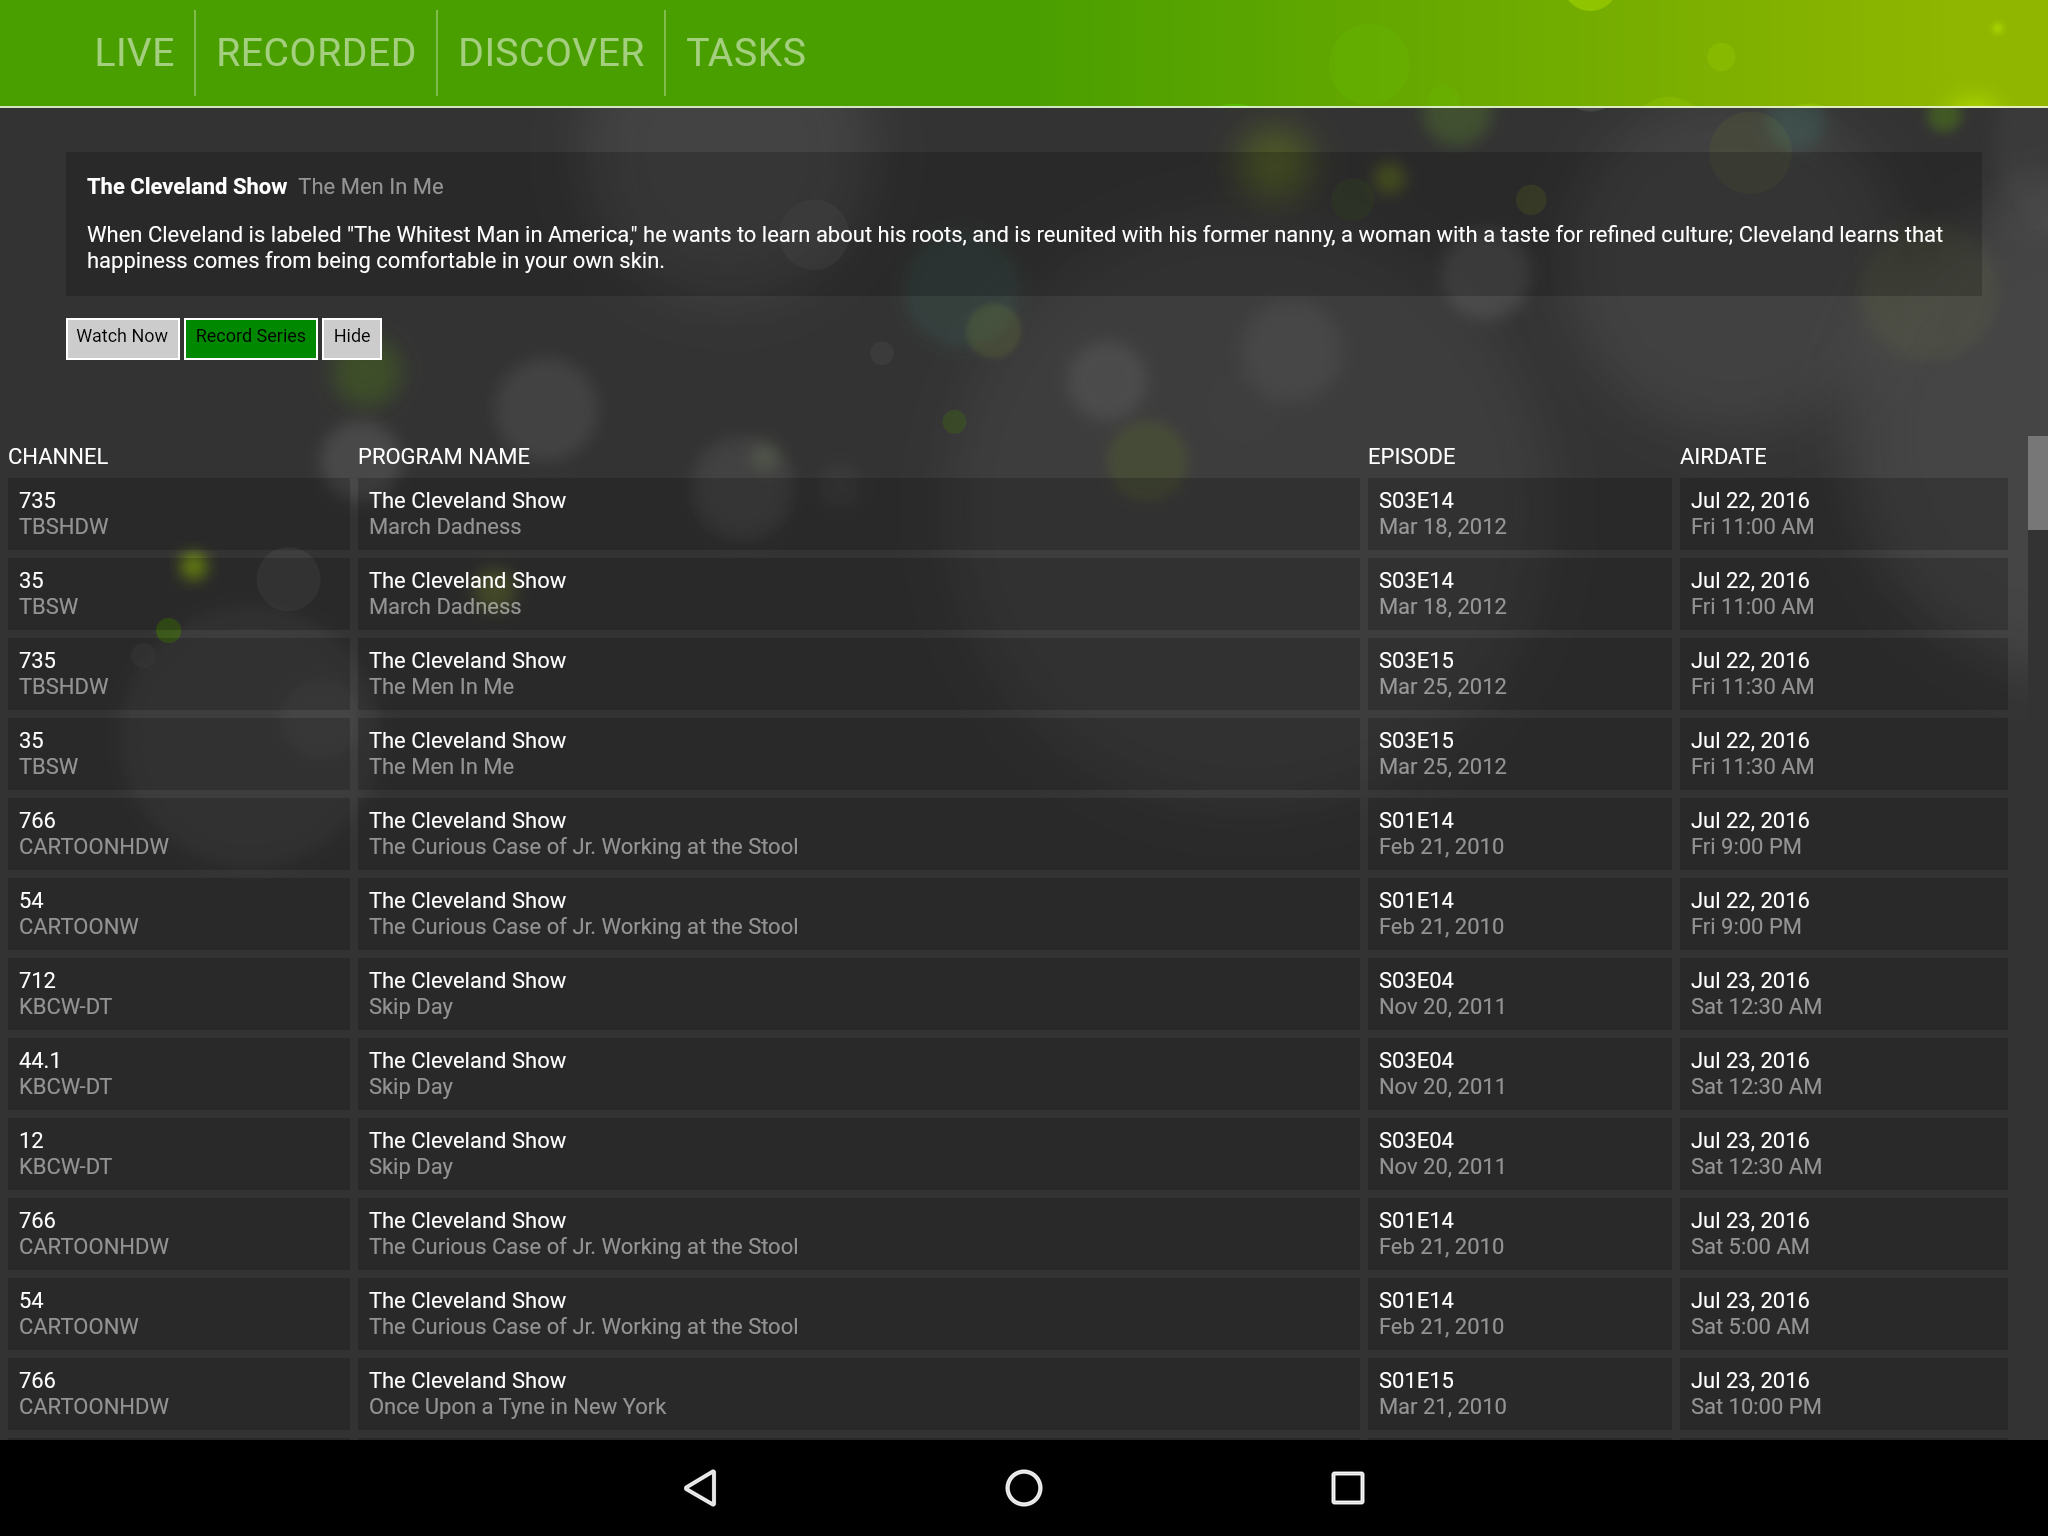Switch to the LIVE tab
Screen dimensions: 2048x1536
134,52
